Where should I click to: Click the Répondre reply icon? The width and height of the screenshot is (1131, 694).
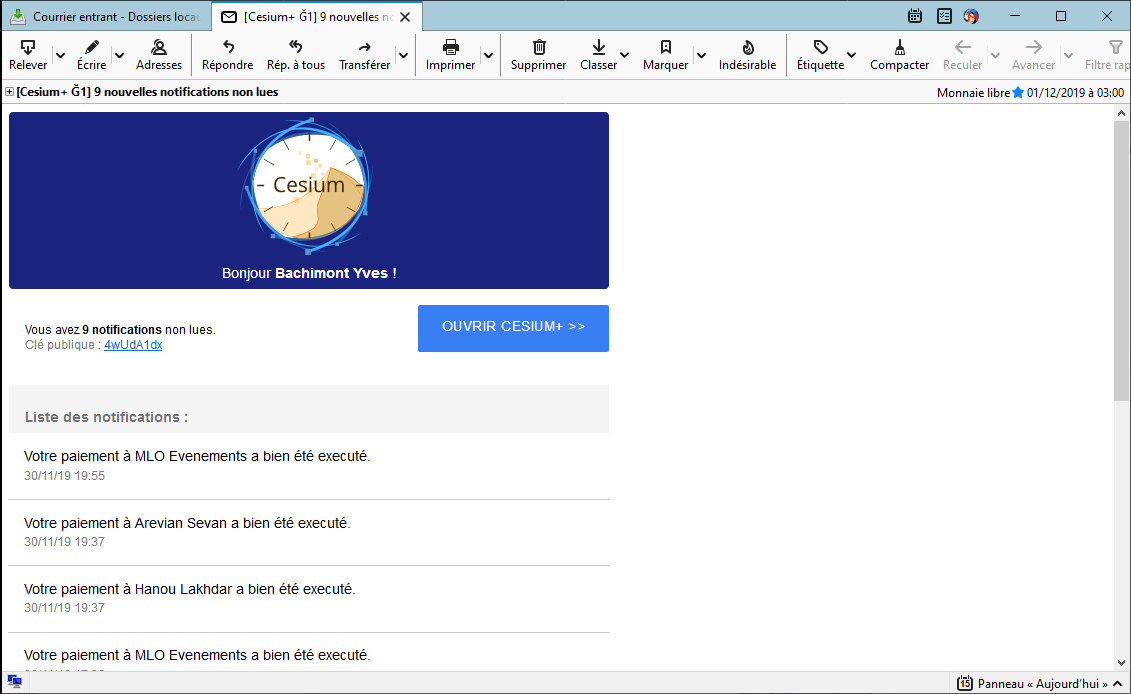[228, 48]
